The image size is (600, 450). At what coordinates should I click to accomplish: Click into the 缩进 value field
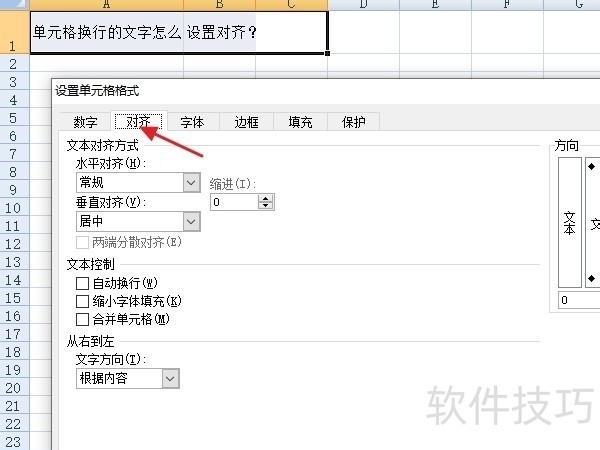(x=234, y=202)
